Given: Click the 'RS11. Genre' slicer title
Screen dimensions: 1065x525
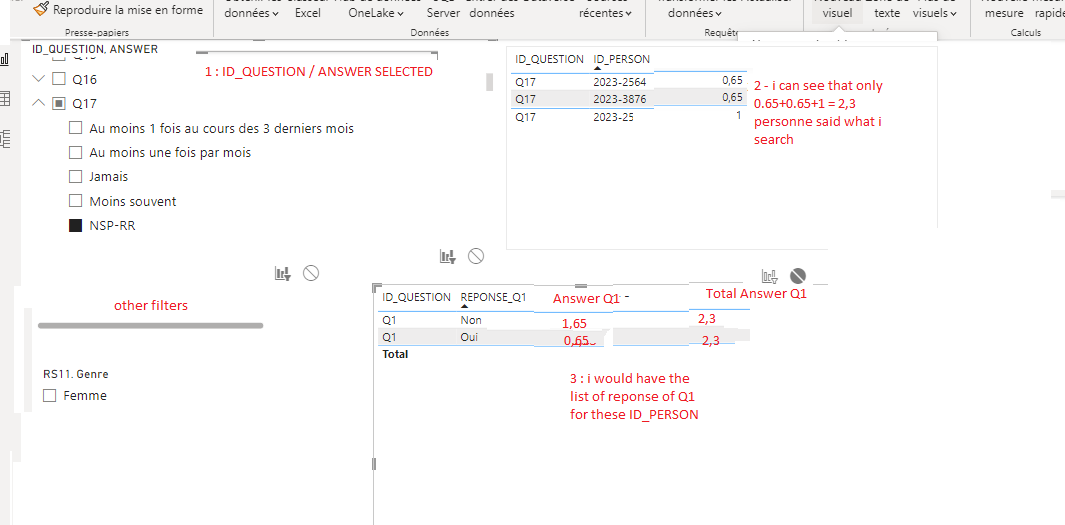Looking at the screenshot, I should [75, 374].
